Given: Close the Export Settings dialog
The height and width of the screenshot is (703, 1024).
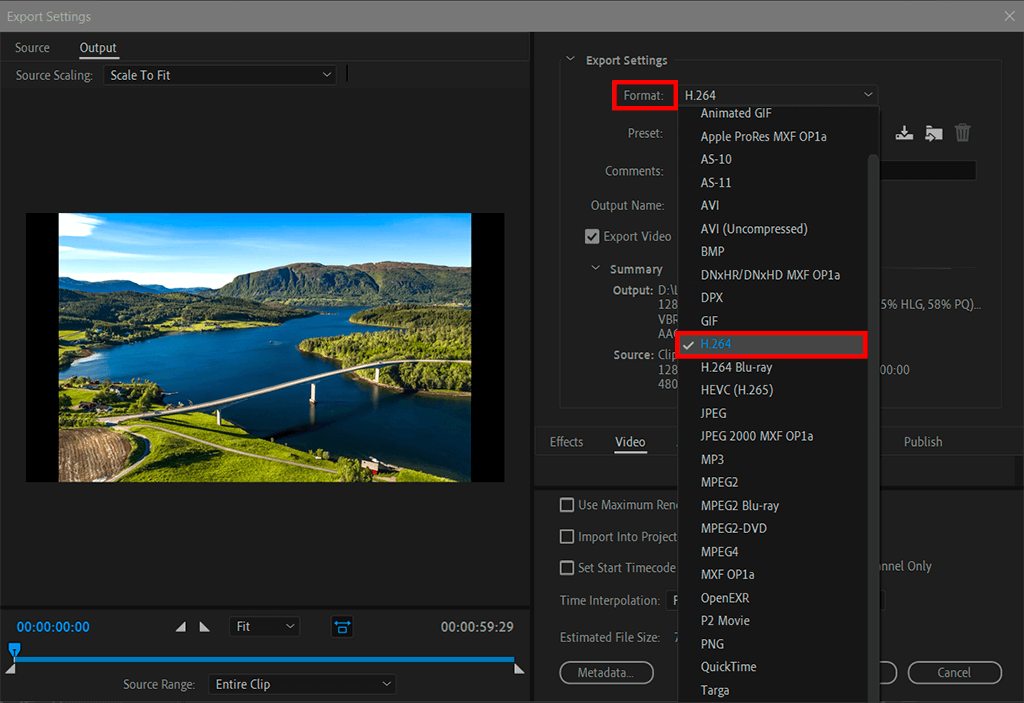Looking at the screenshot, I should (1008, 16).
